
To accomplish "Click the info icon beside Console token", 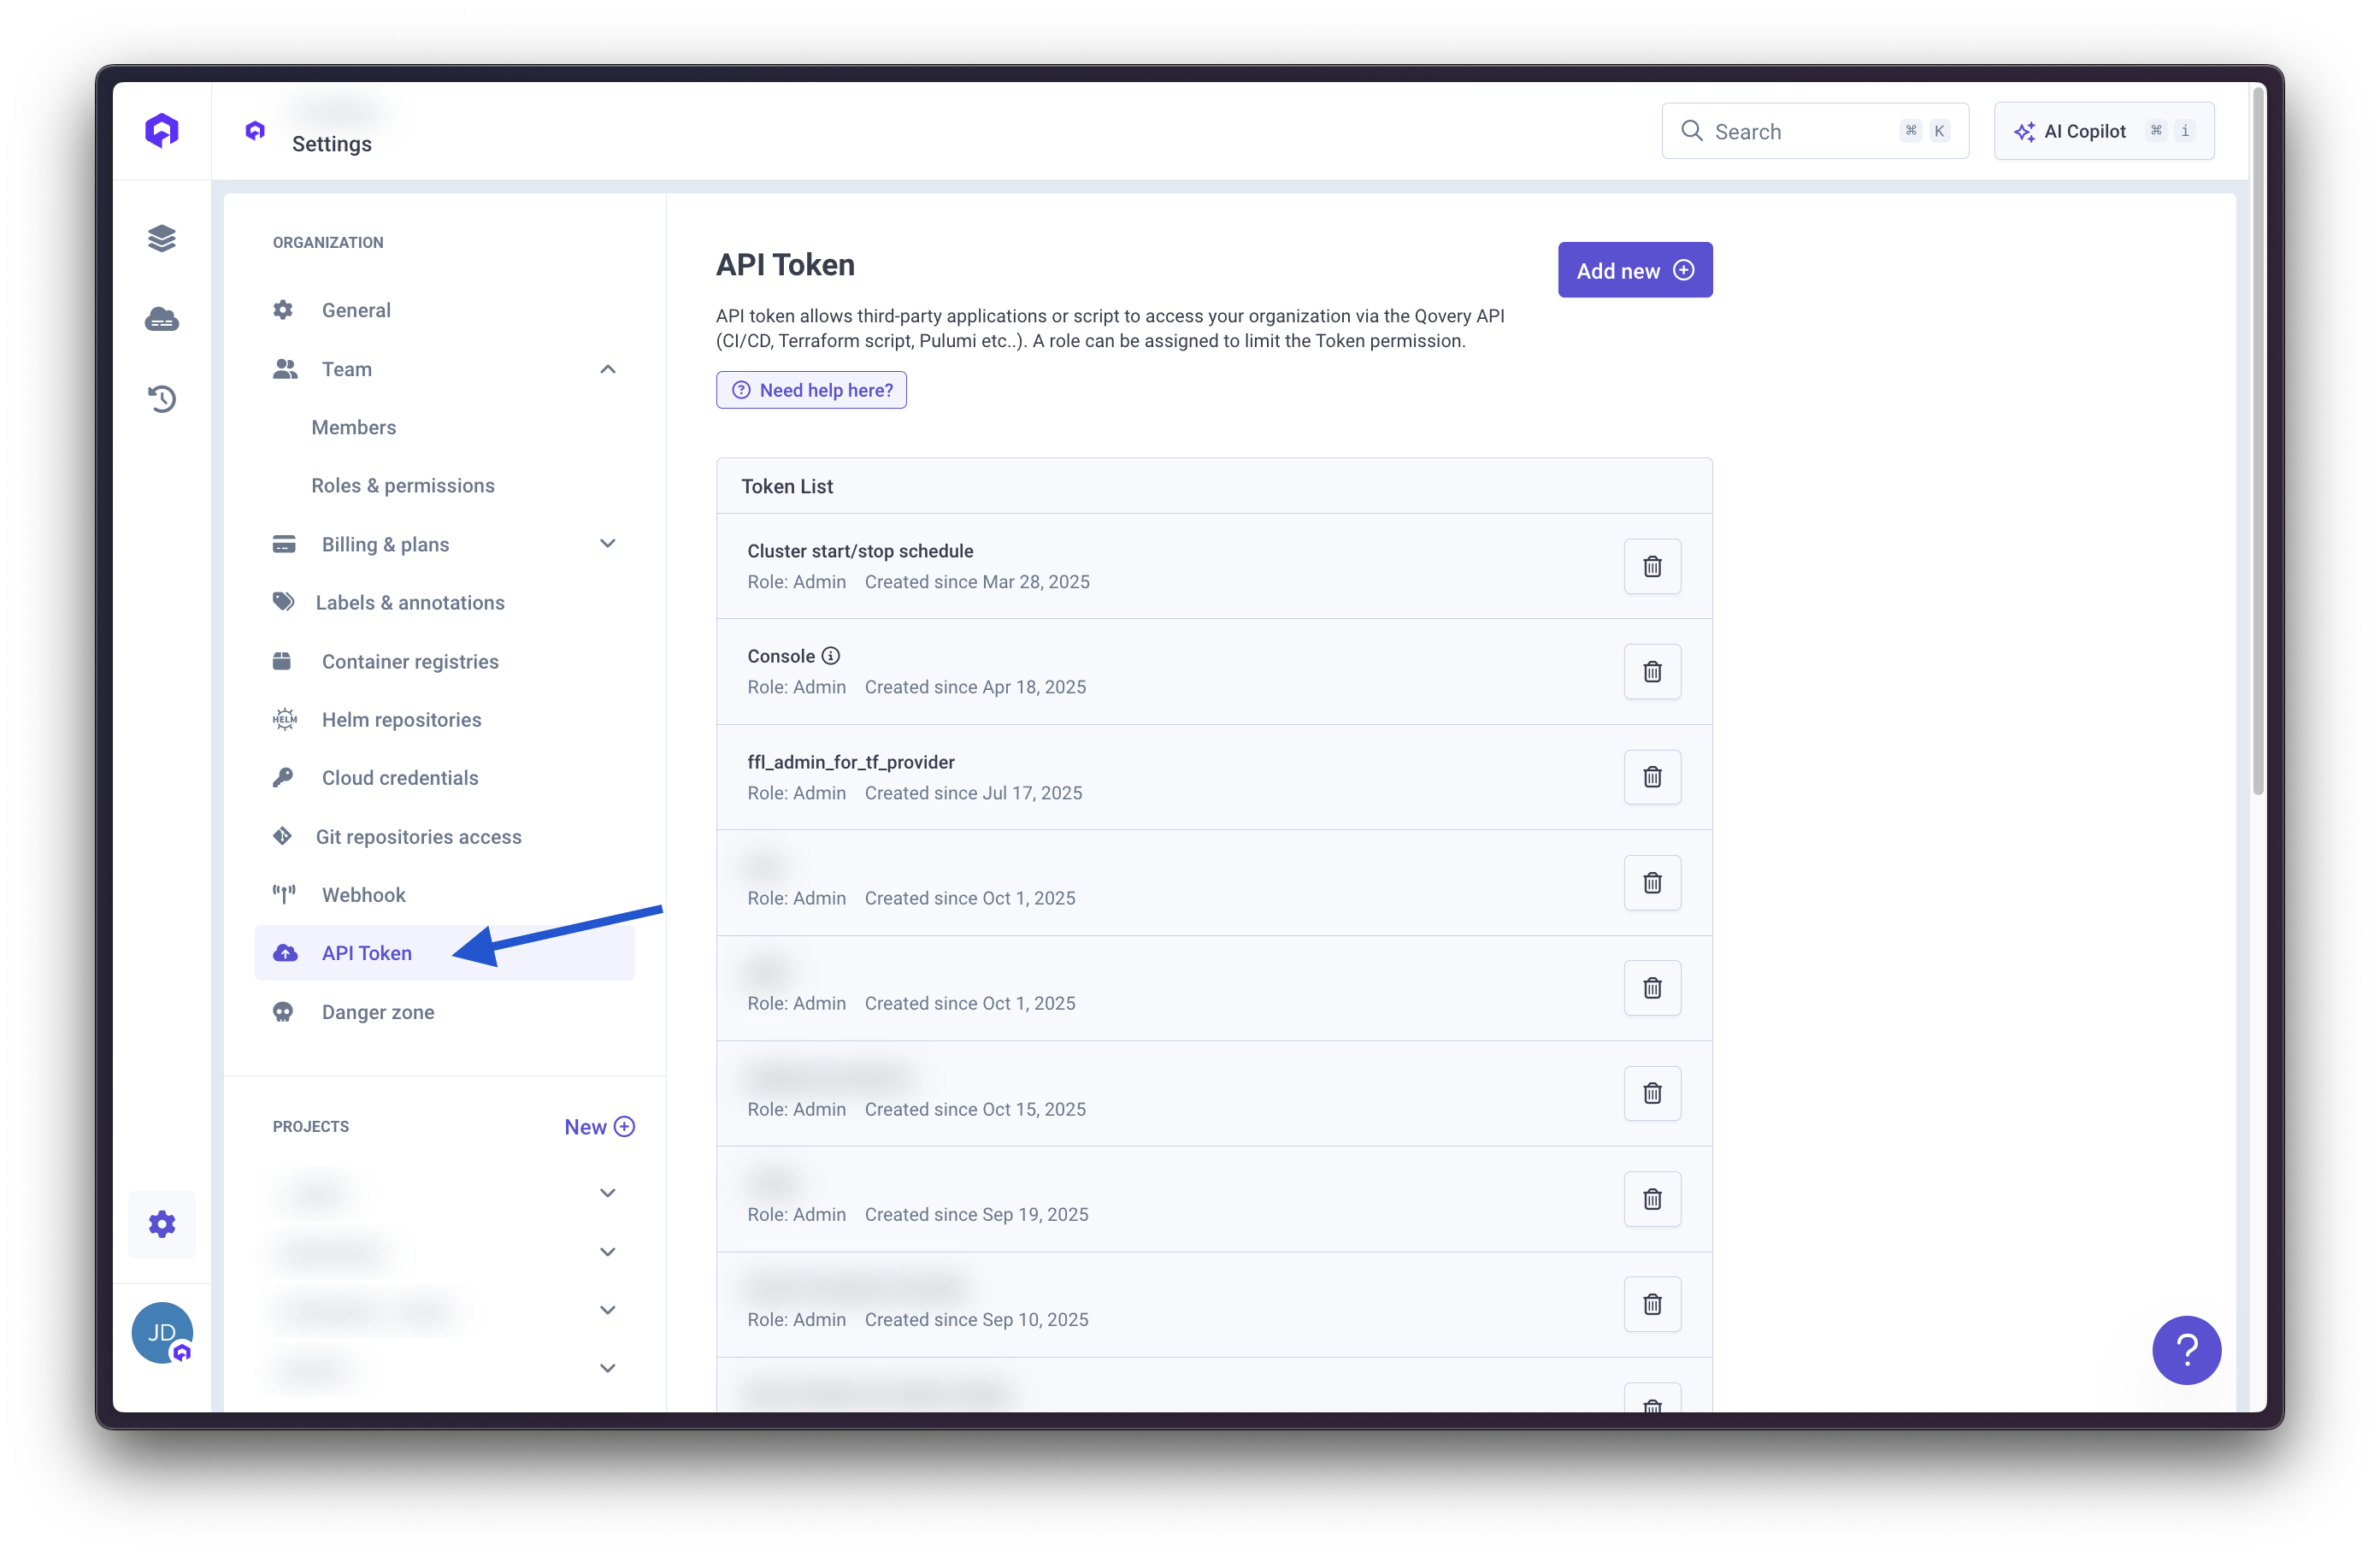I will [832, 655].
